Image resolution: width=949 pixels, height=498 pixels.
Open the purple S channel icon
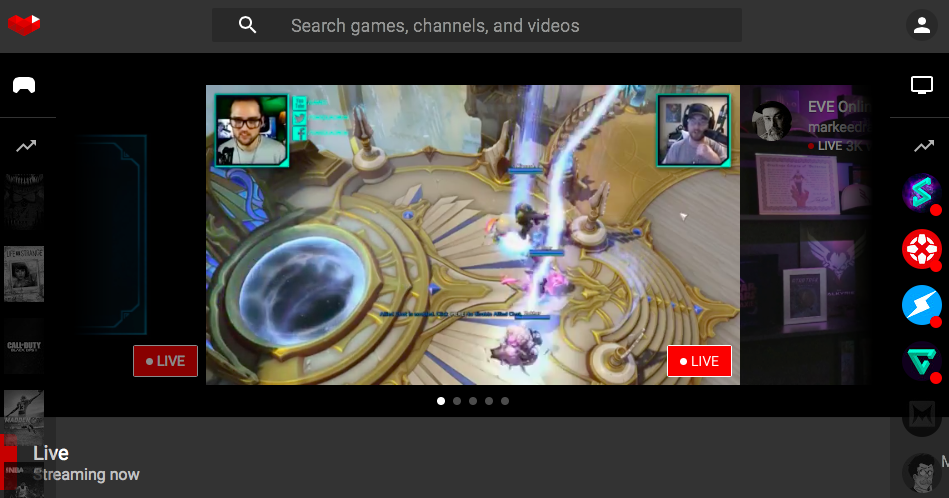[x=921, y=193]
